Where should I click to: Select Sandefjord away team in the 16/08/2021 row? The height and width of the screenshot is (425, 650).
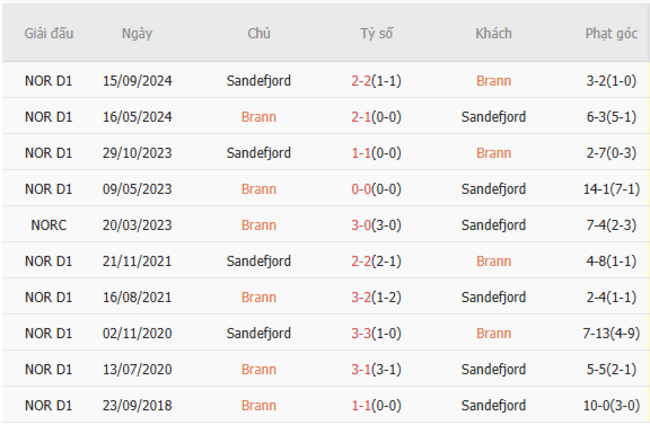[493, 297]
